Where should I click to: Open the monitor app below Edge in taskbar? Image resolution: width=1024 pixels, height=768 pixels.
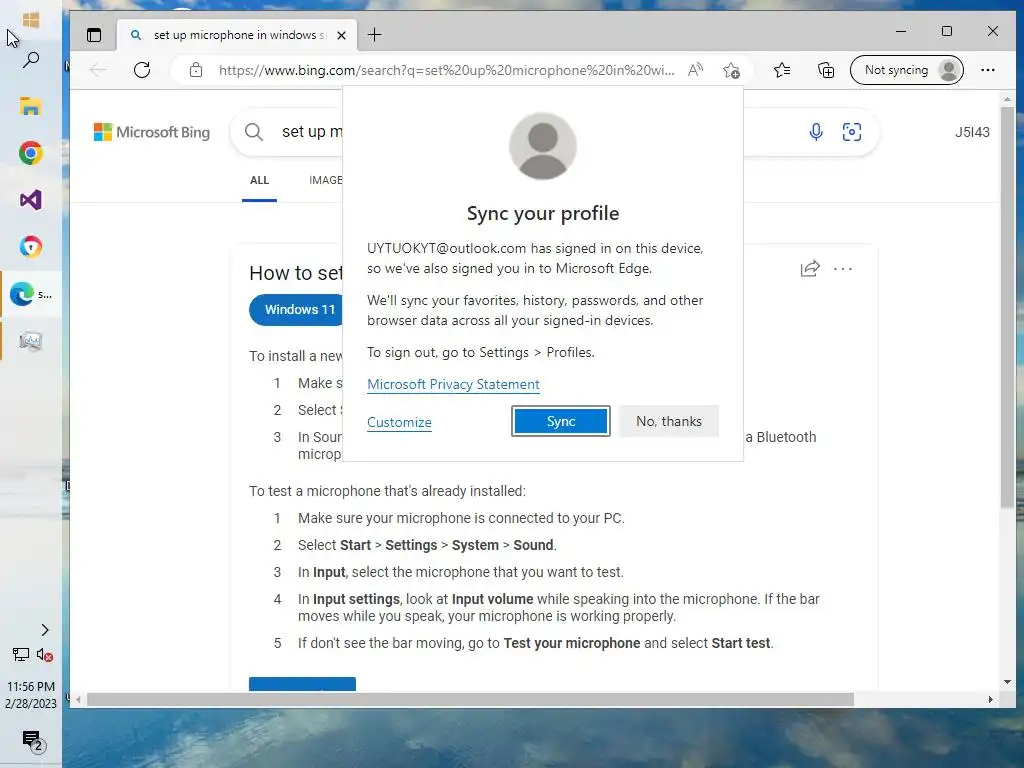pyautogui.click(x=31, y=341)
